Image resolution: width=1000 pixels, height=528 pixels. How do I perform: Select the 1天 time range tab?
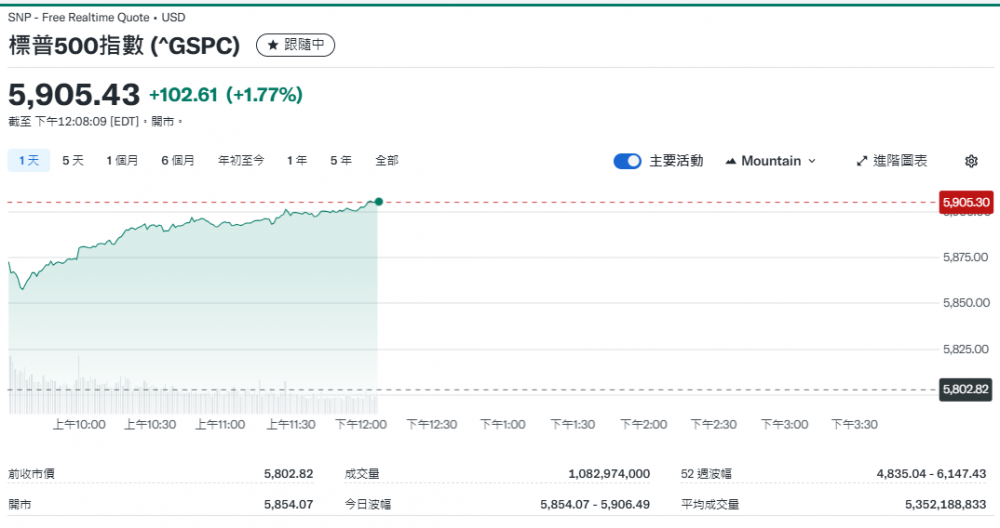coord(28,160)
